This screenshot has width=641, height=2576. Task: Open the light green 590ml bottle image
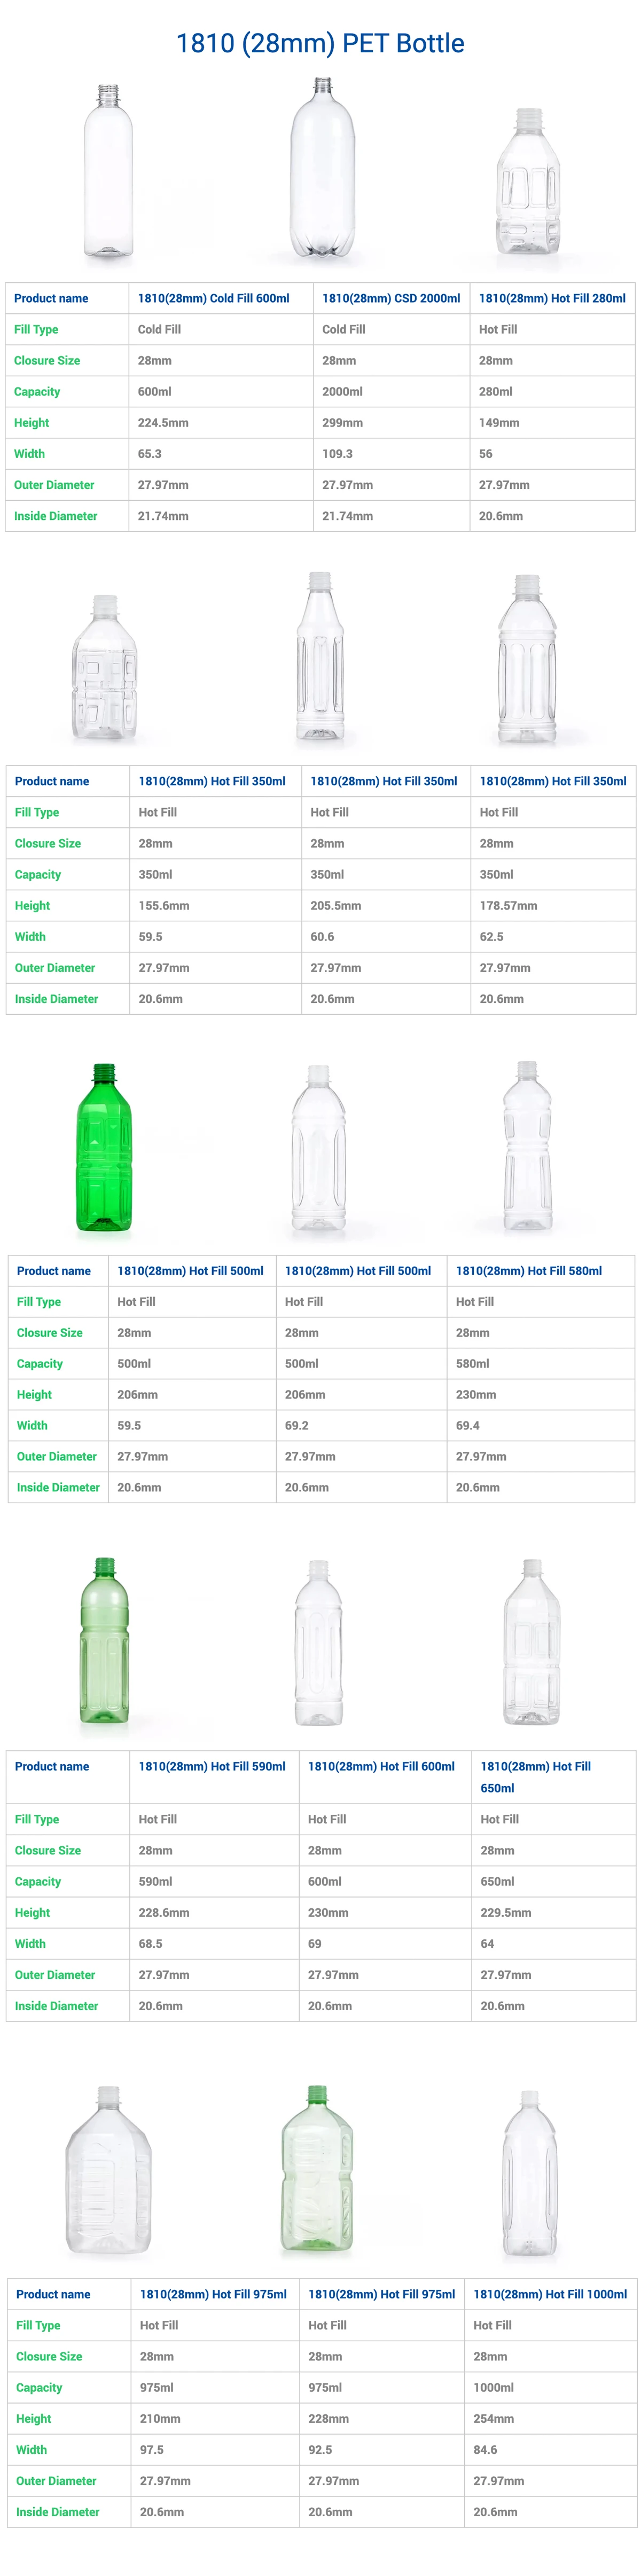[104, 1640]
